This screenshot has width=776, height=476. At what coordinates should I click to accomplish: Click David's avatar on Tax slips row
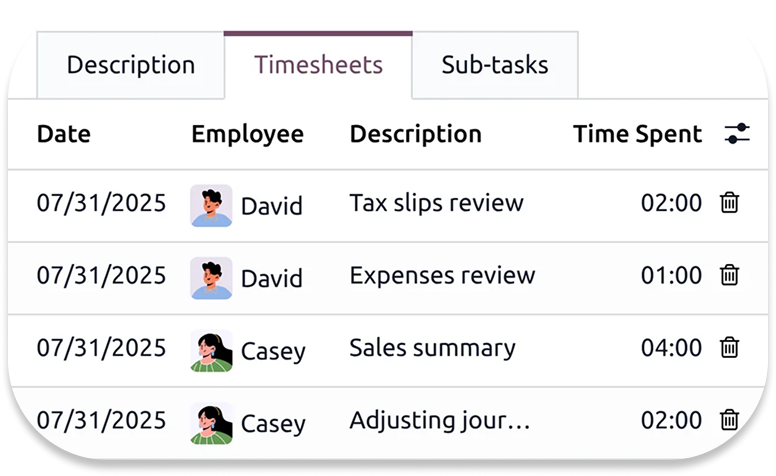[x=211, y=205]
